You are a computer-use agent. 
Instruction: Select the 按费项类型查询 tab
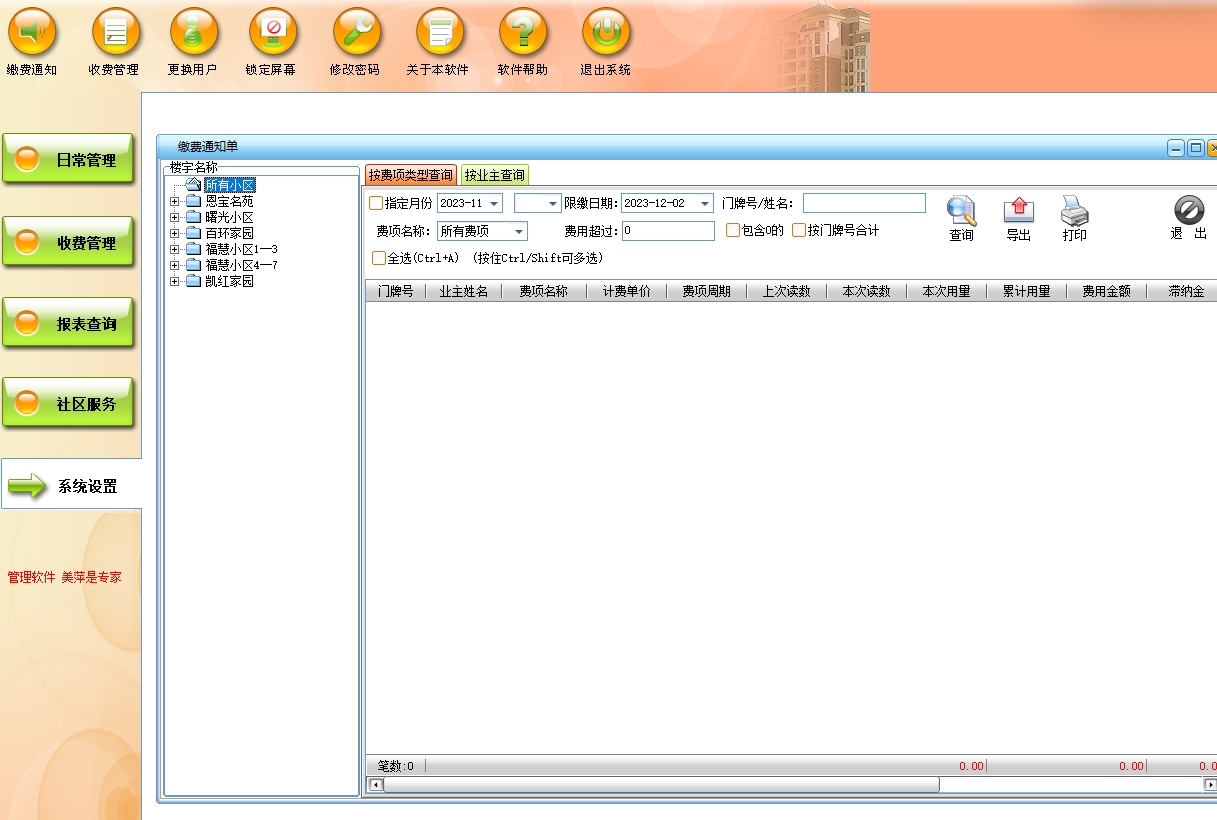[410, 175]
